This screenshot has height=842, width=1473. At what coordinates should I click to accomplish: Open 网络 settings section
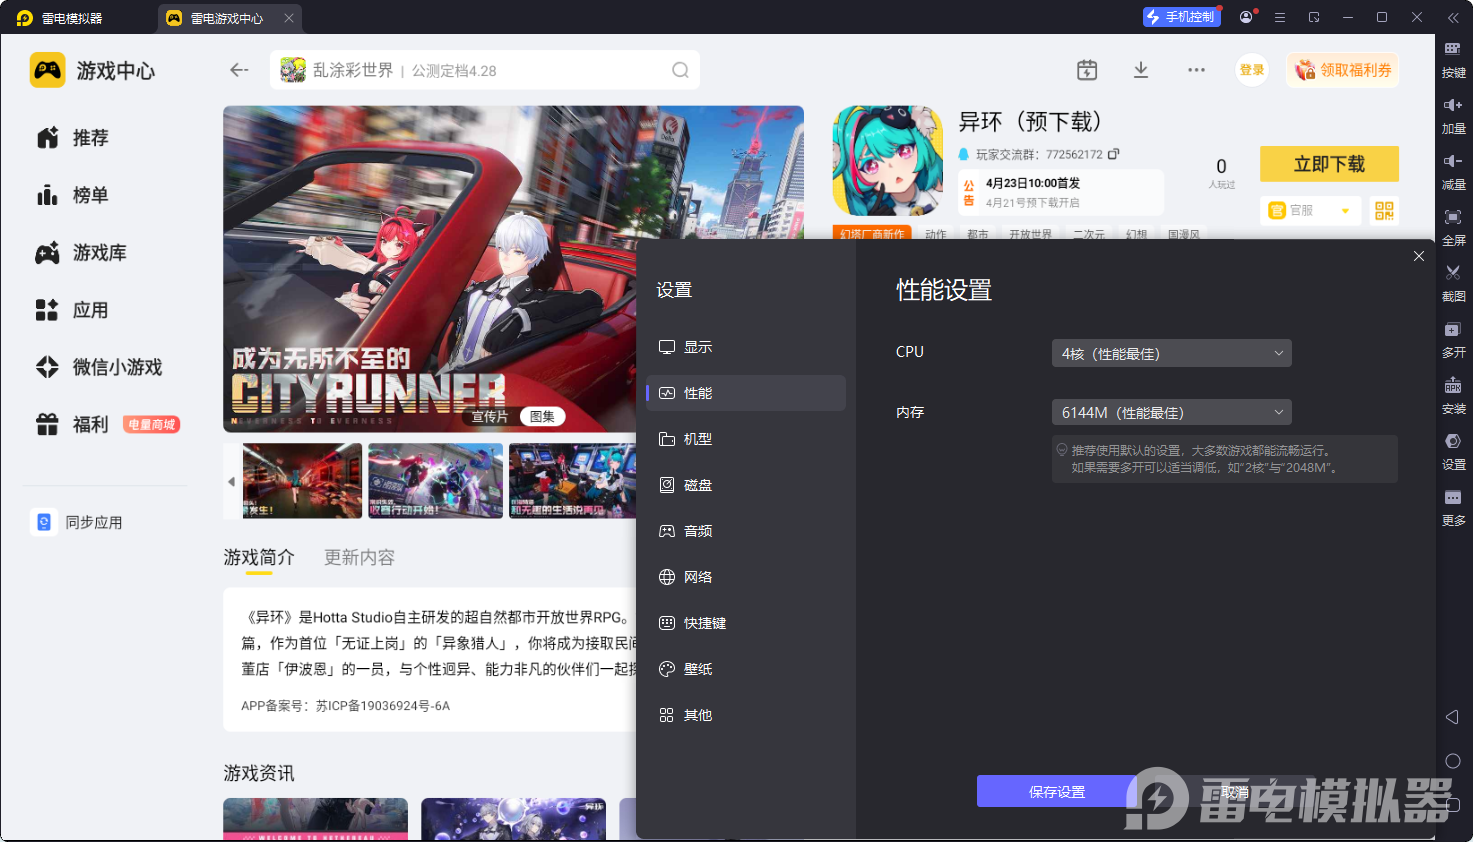[746, 577]
